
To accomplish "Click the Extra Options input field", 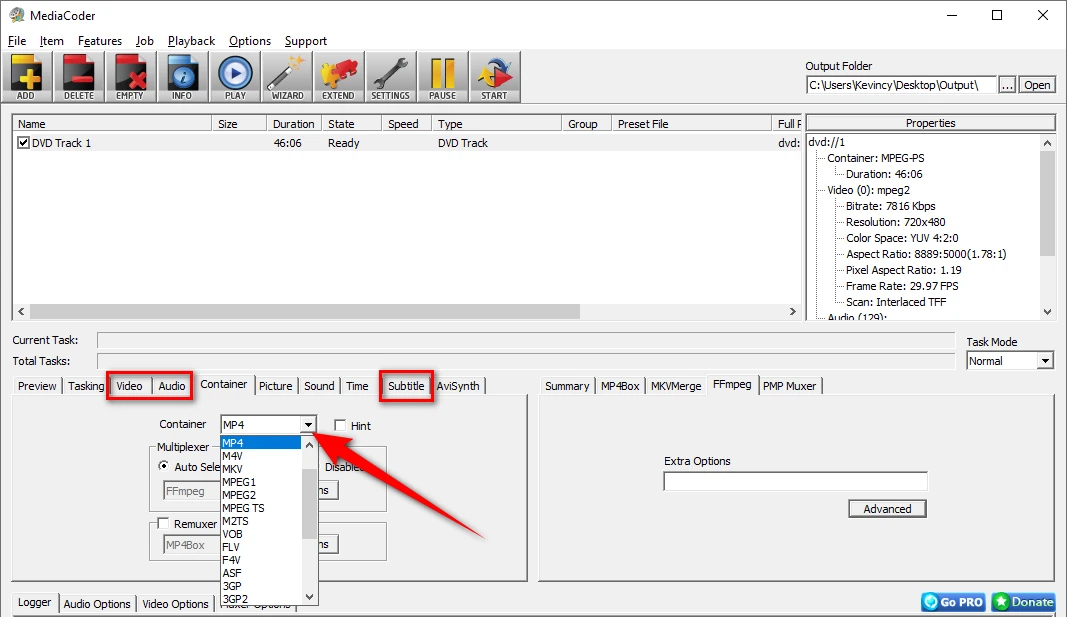I will click(x=795, y=482).
